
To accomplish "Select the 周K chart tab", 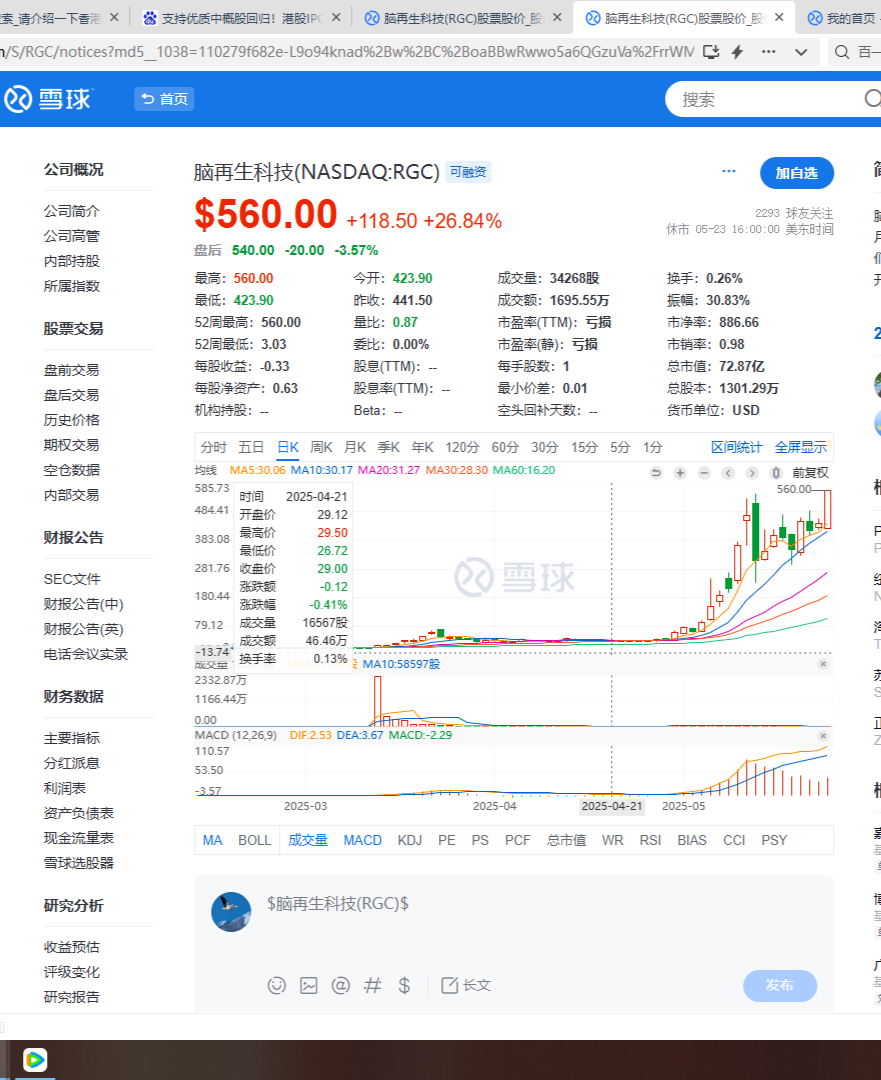I will pyautogui.click(x=321, y=447).
